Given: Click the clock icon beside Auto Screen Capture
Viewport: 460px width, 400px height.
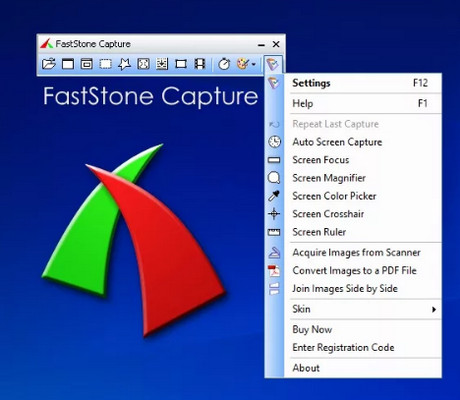Looking at the screenshot, I should coord(274,142).
